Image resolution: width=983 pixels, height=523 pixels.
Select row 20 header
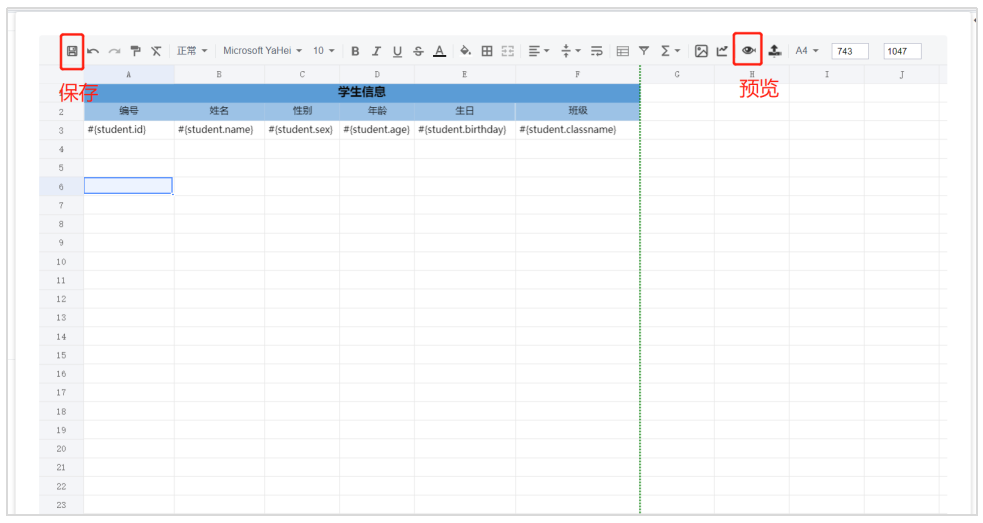61,448
